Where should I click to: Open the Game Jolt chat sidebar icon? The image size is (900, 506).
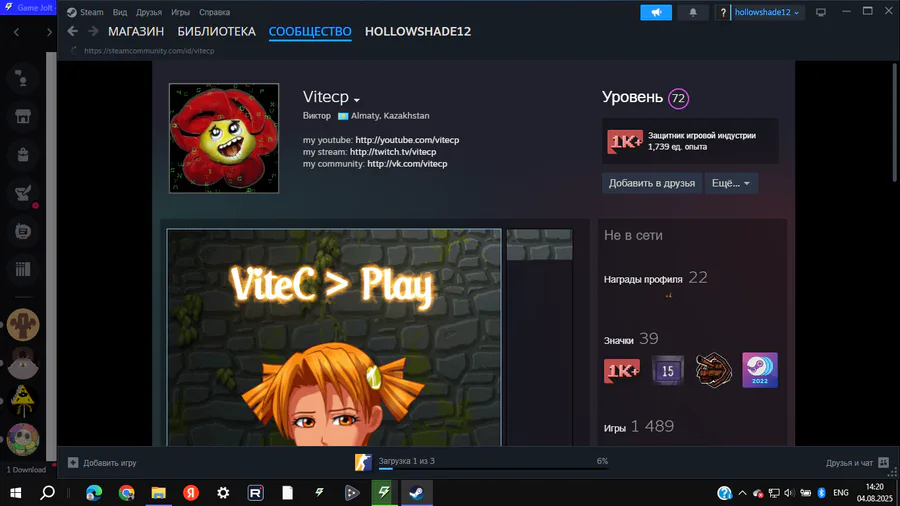click(23, 231)
